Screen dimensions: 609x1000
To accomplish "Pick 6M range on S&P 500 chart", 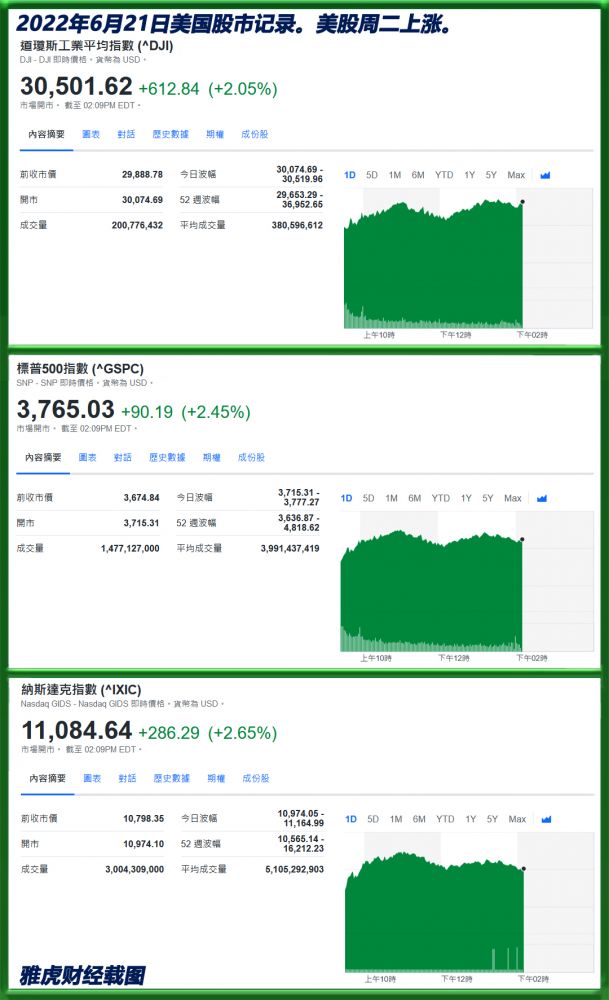I will (x=414, y=498).
